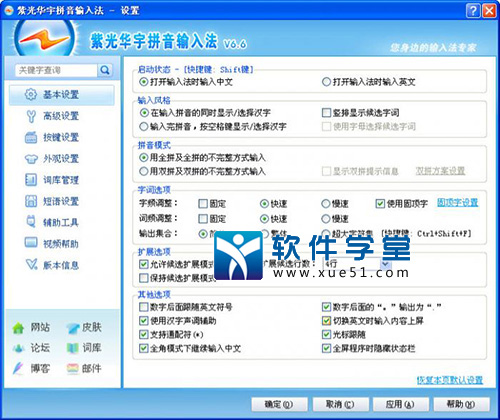Click the 帮助(H) button
The width and height of the screenshot is (500, 420).
[461, 405]
